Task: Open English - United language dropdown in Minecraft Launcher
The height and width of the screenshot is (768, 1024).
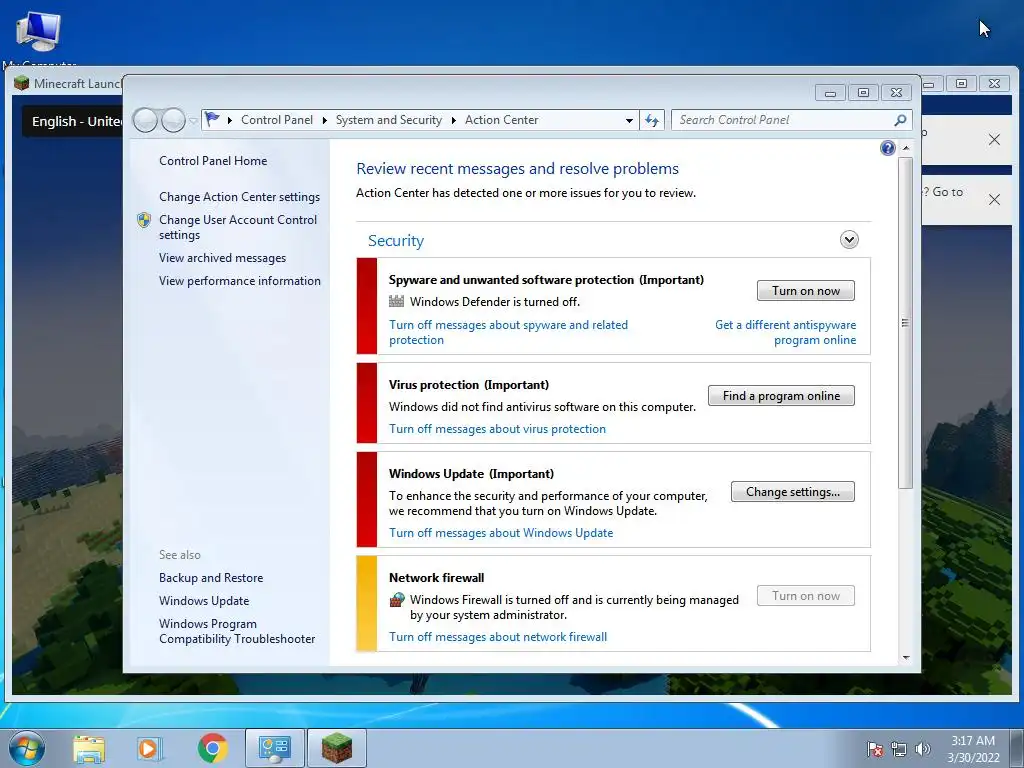Action: pyautogui.click(x=73, y=121)
